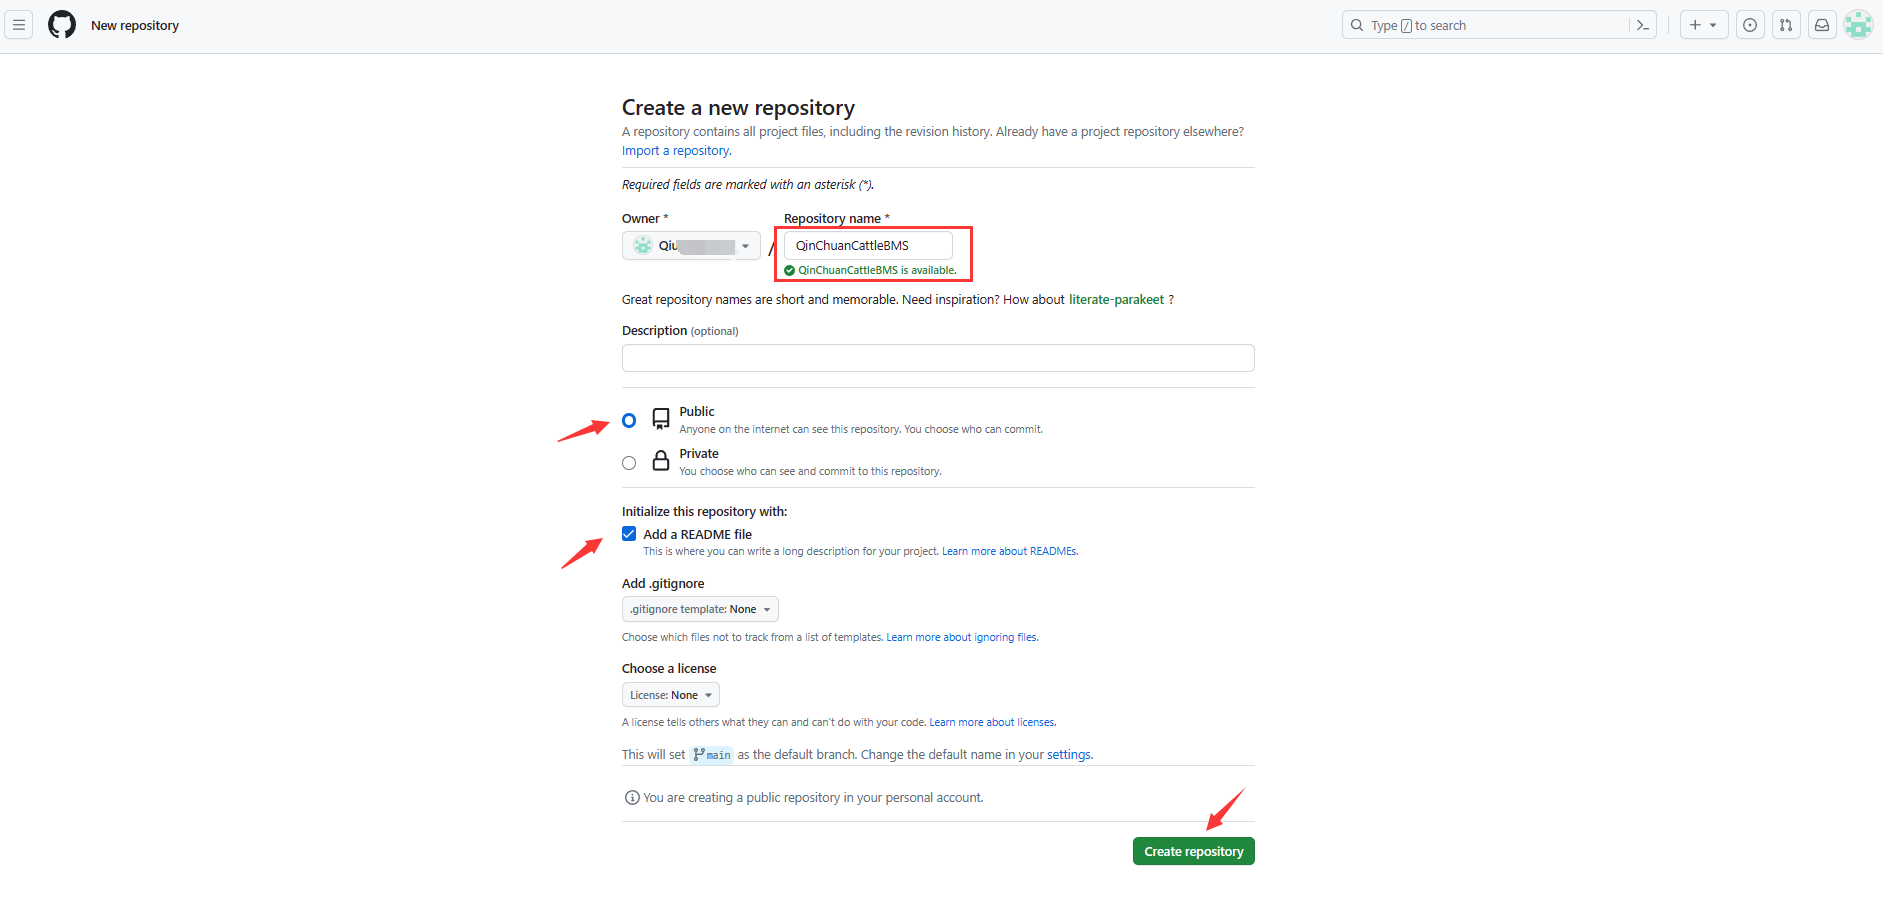
Task: Click the user profile avatar
Action: (1858, 25)
